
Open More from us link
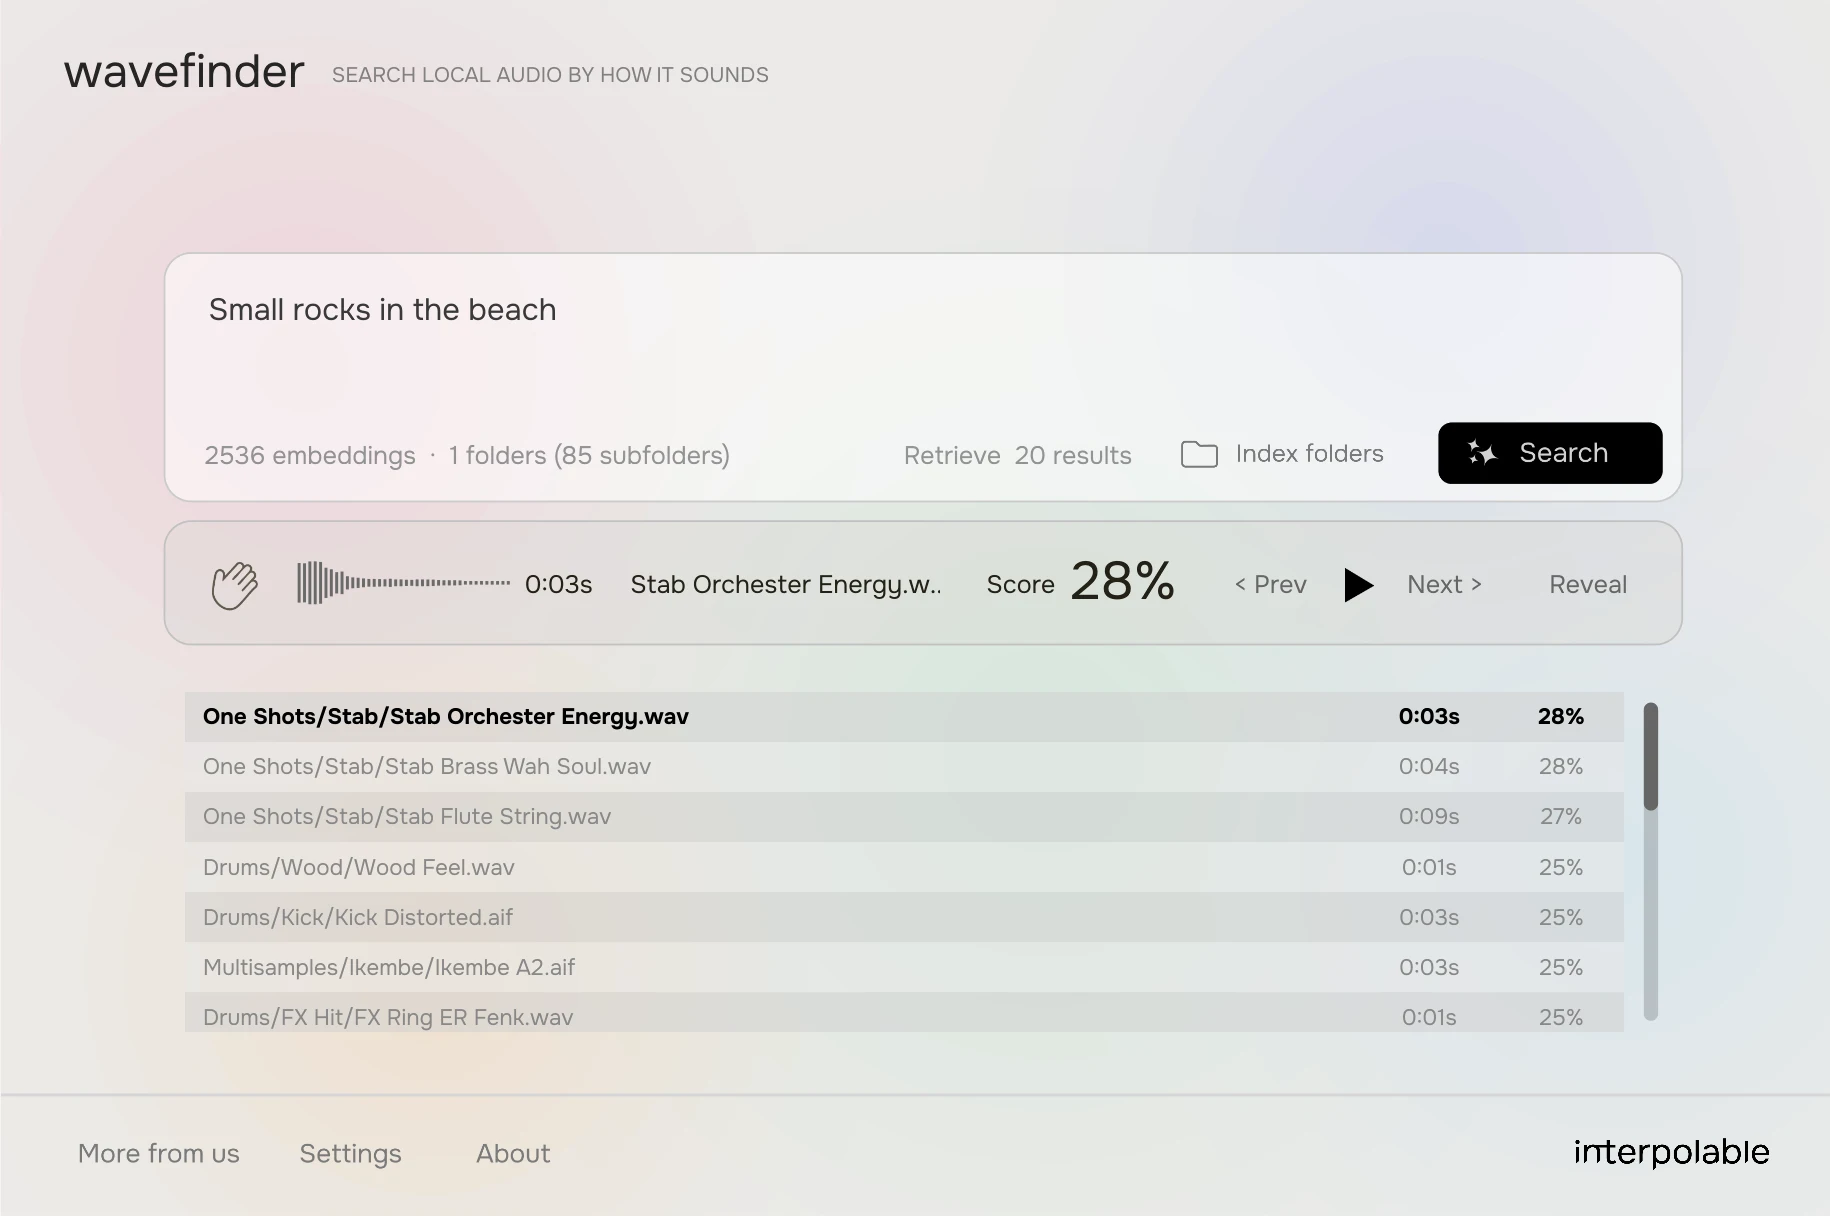159,1154
